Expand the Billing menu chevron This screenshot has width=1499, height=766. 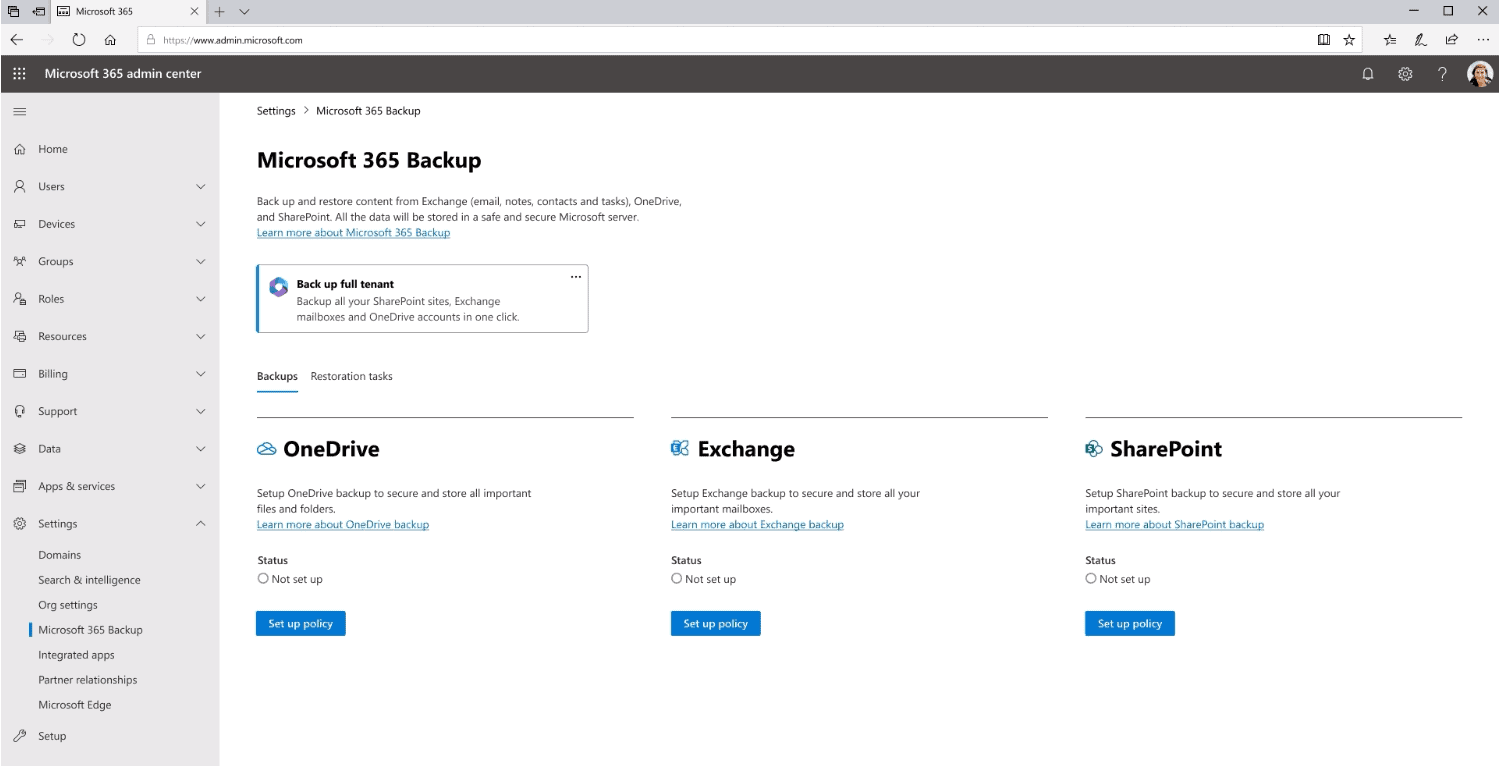coord(200,374)
